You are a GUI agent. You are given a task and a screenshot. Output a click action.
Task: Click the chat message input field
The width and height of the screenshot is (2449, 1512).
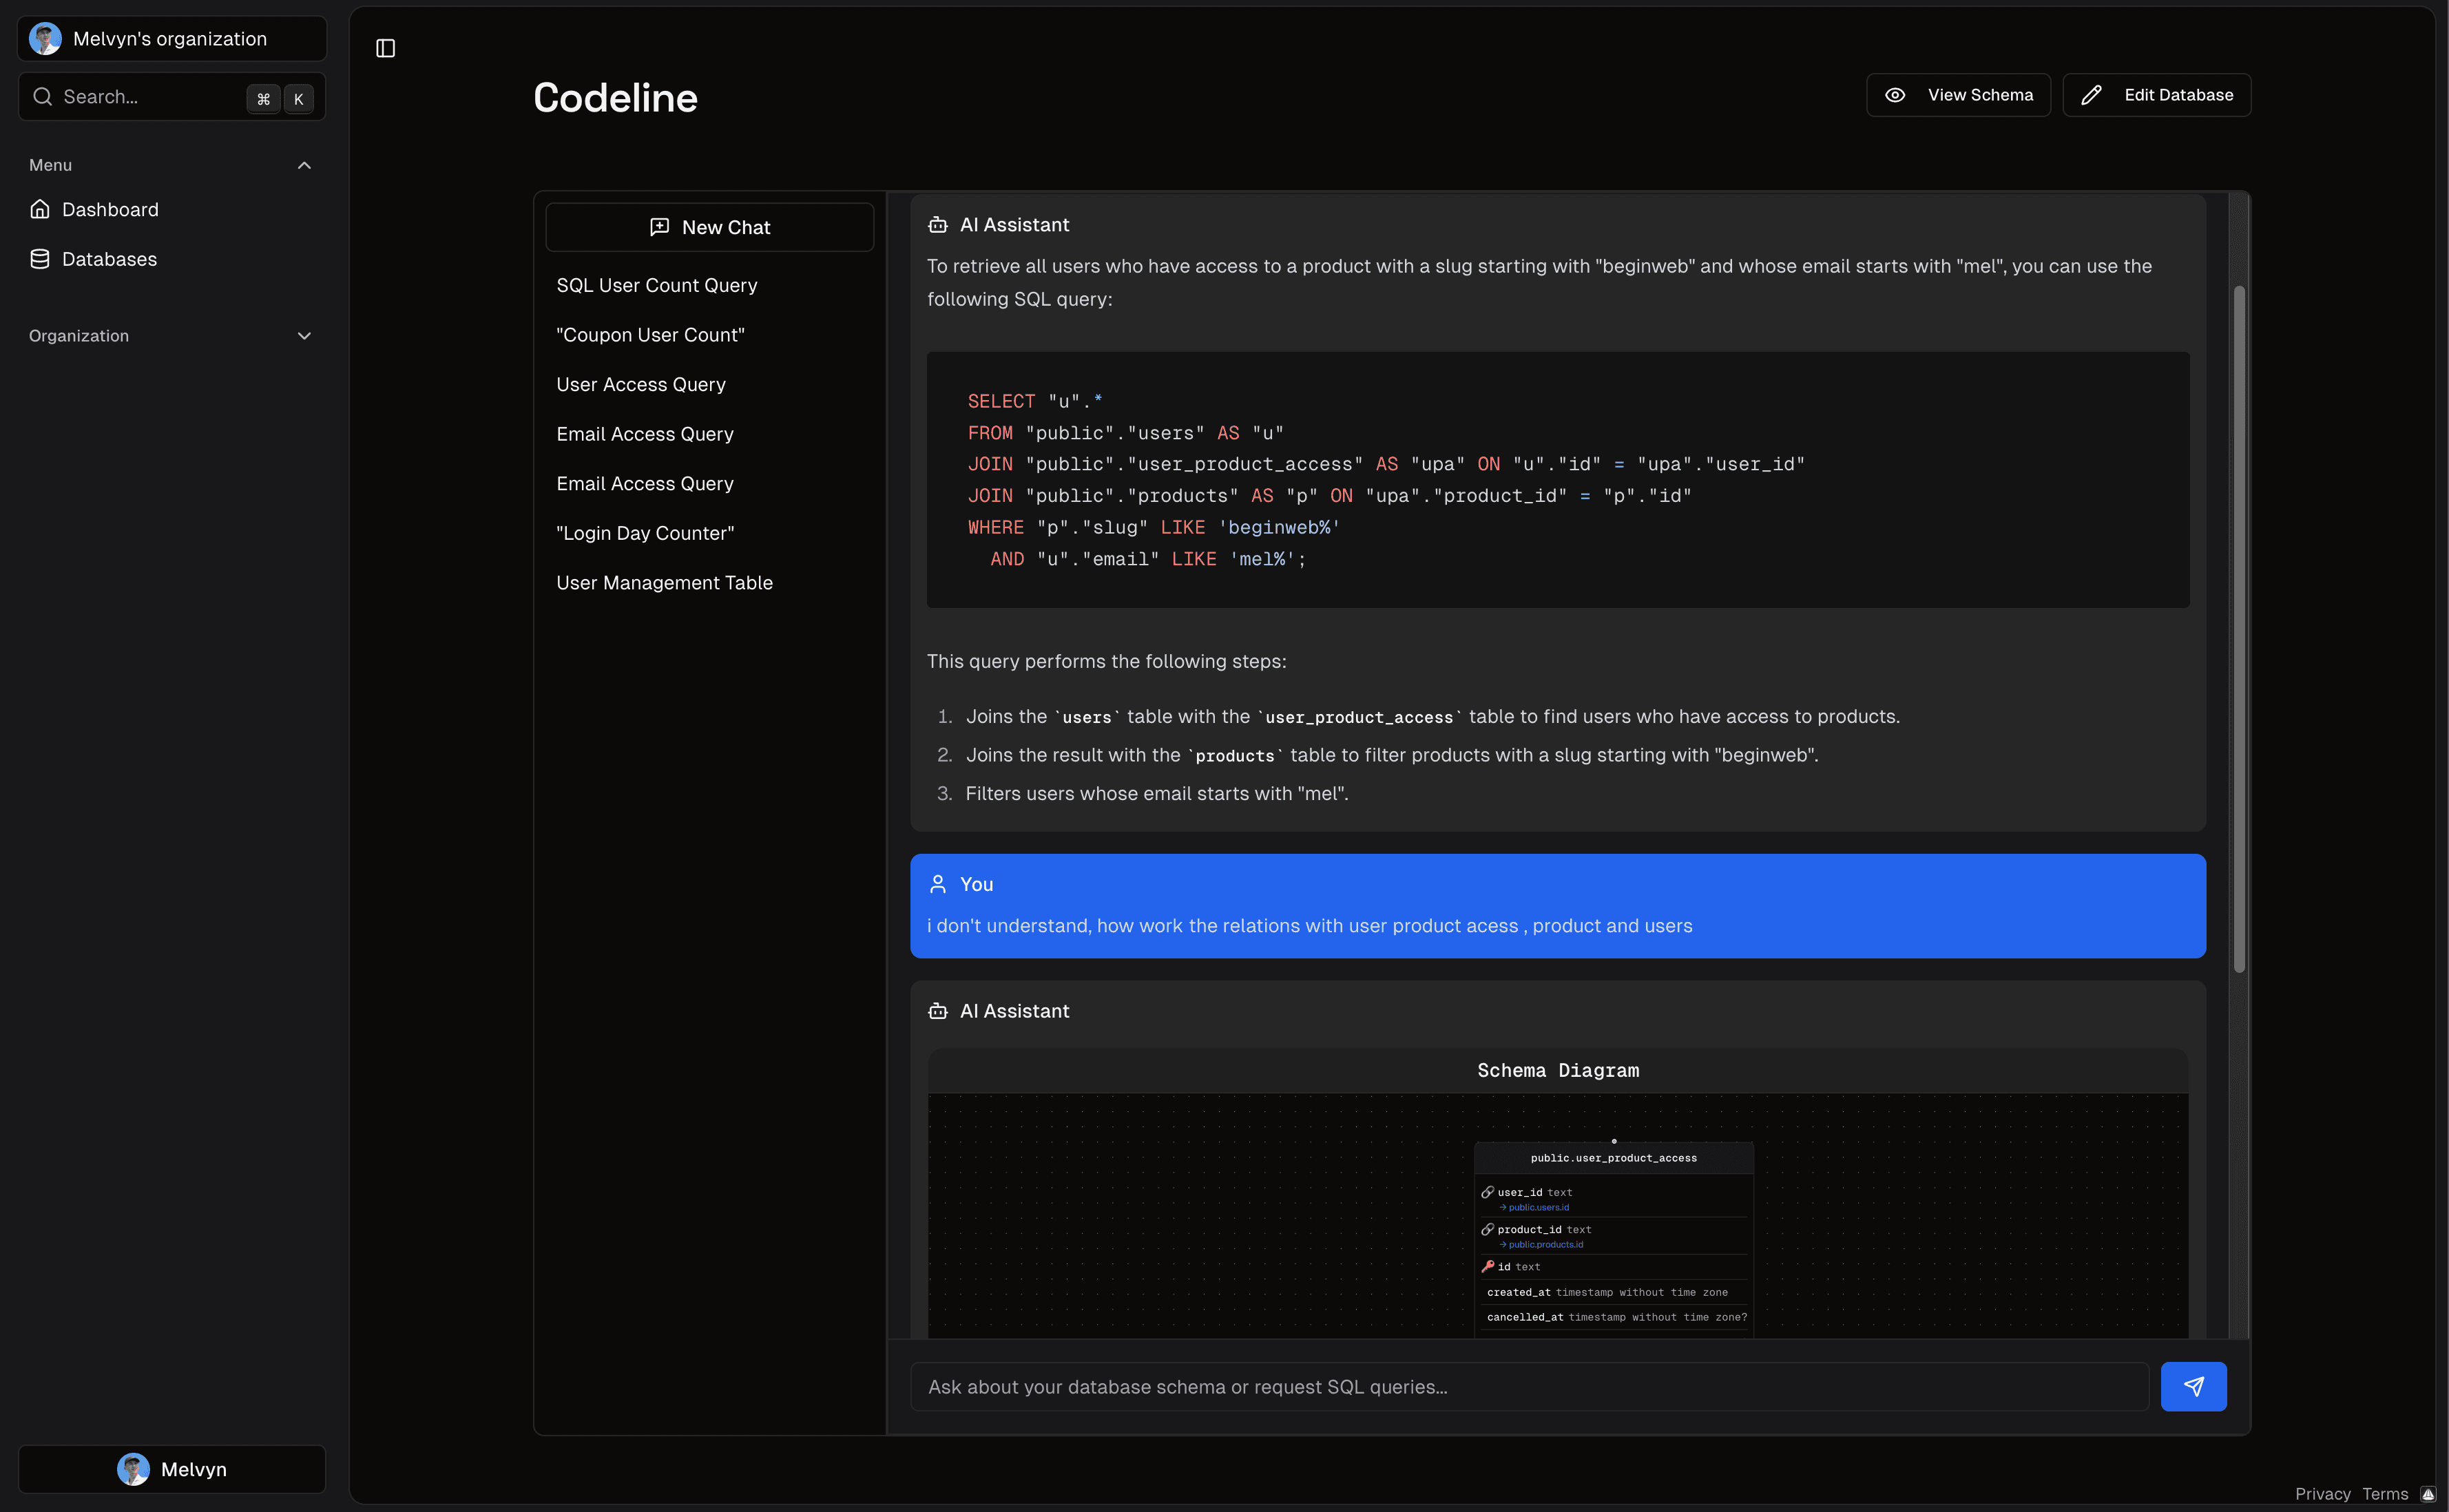coord(1400,1386)
